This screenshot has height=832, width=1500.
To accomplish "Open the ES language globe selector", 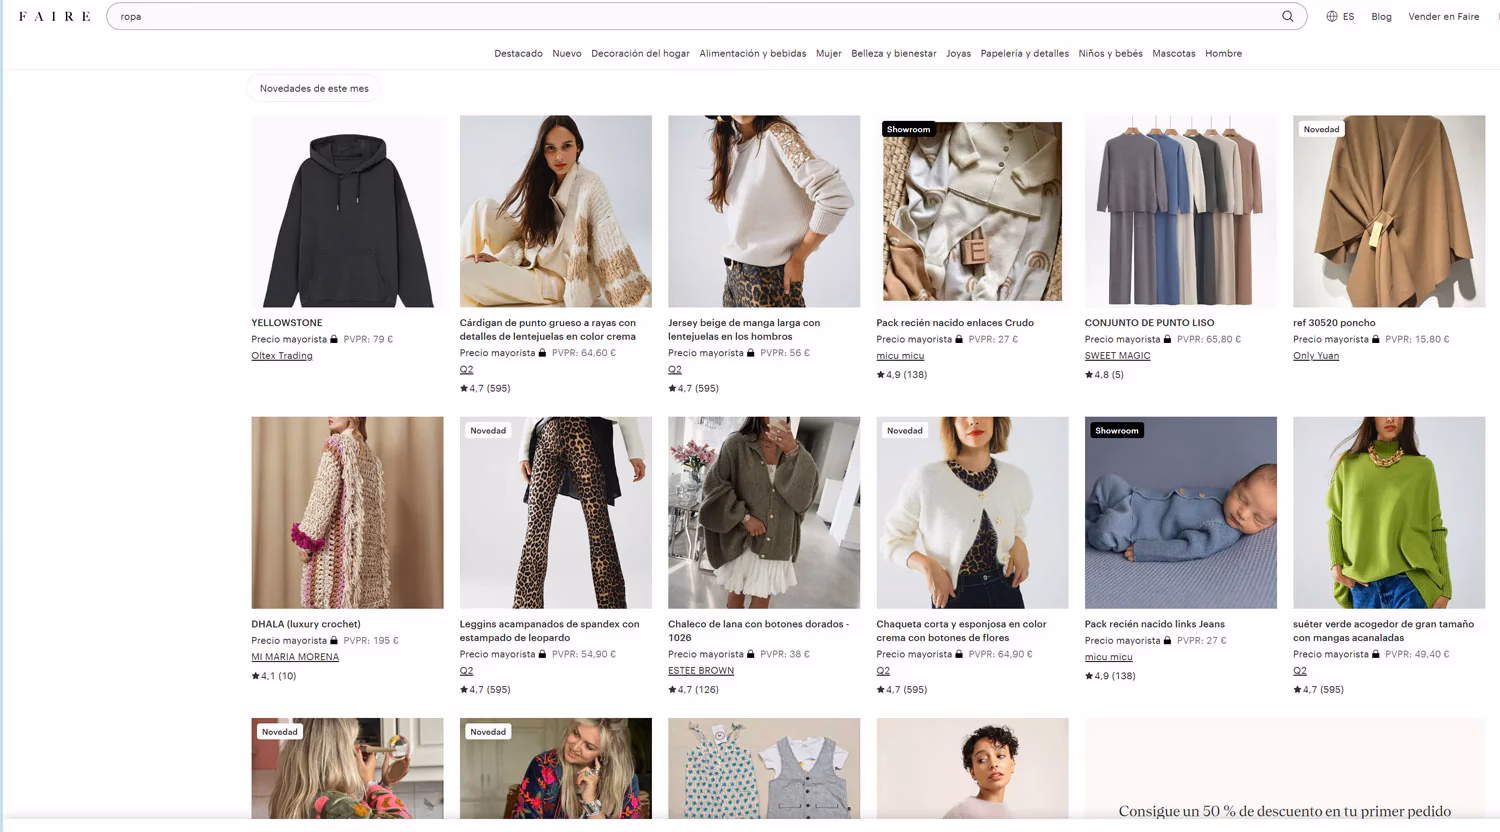I will [1340, 16].
